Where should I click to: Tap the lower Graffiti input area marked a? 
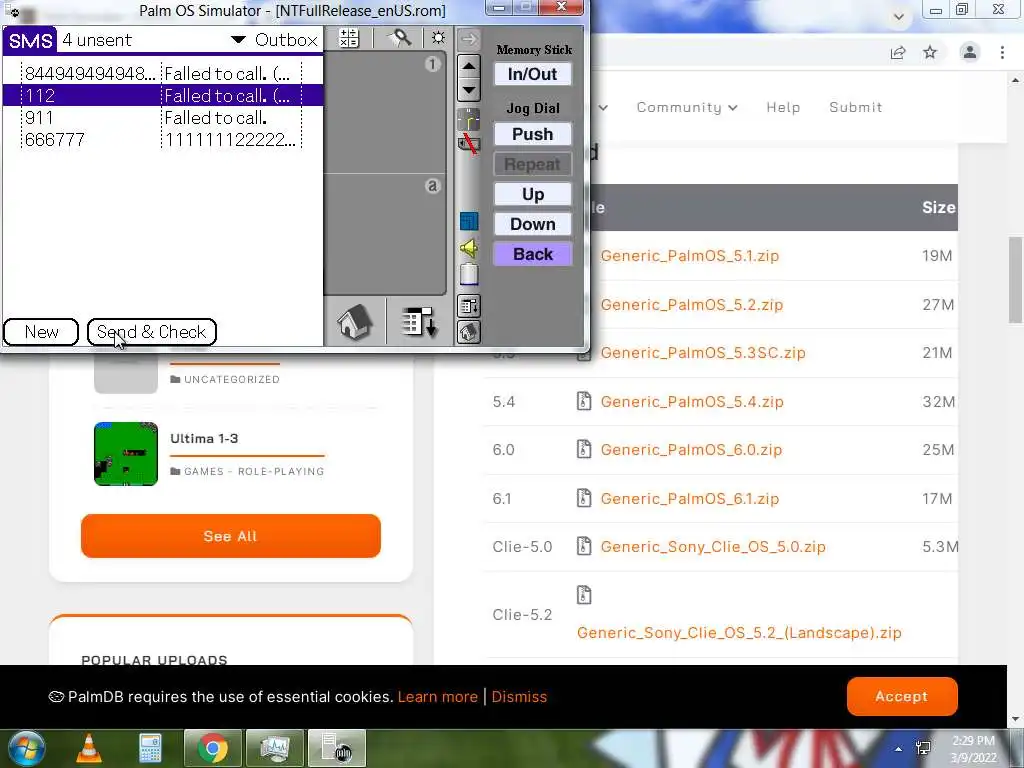click(385, 234)
